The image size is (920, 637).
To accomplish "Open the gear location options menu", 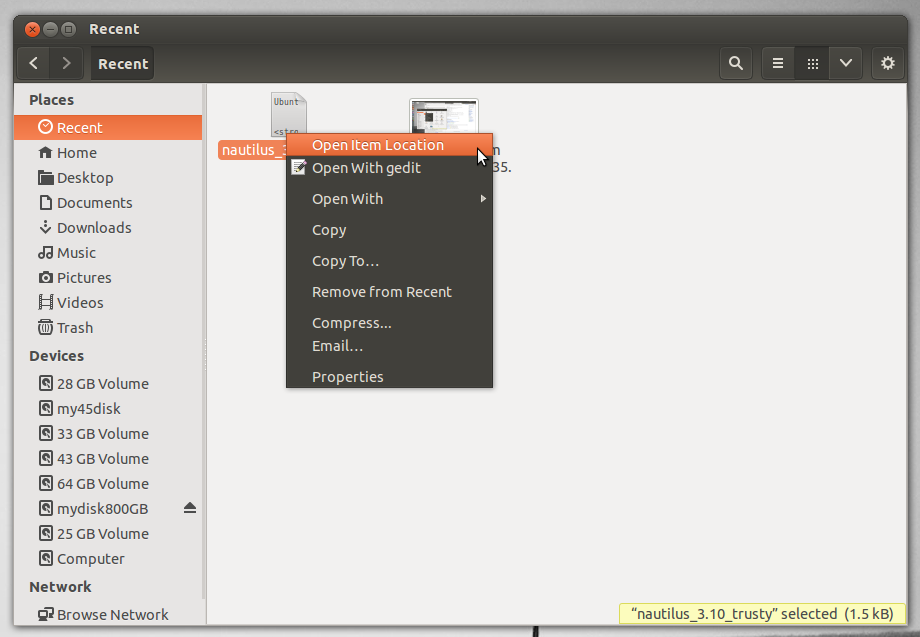I will (x=888, y=63).
